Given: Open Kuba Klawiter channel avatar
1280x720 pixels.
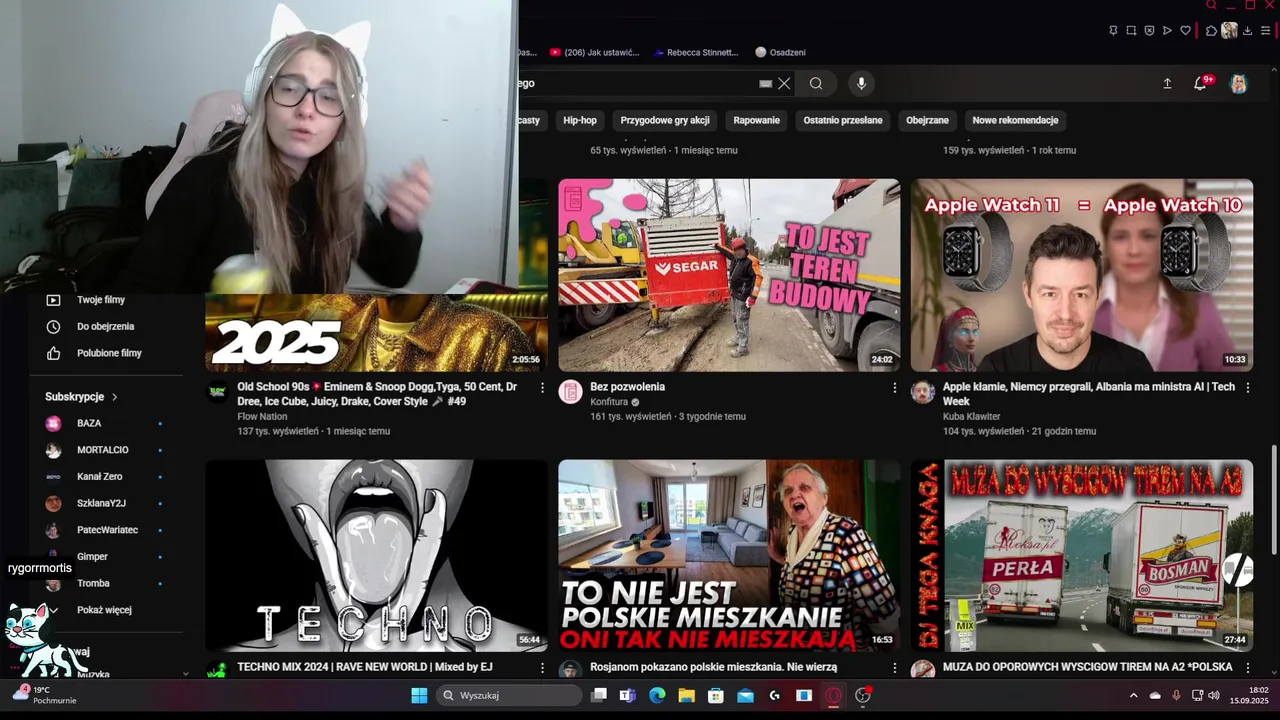Looking at the screenshot, I should pyautogui.click(x=923, y=392).
